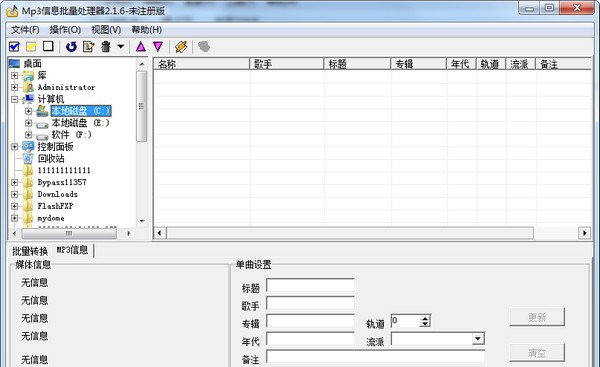This screenshot has height=367, width=600.
Task: Select the 控制面板 icon
Action: (x=28, y=147)
